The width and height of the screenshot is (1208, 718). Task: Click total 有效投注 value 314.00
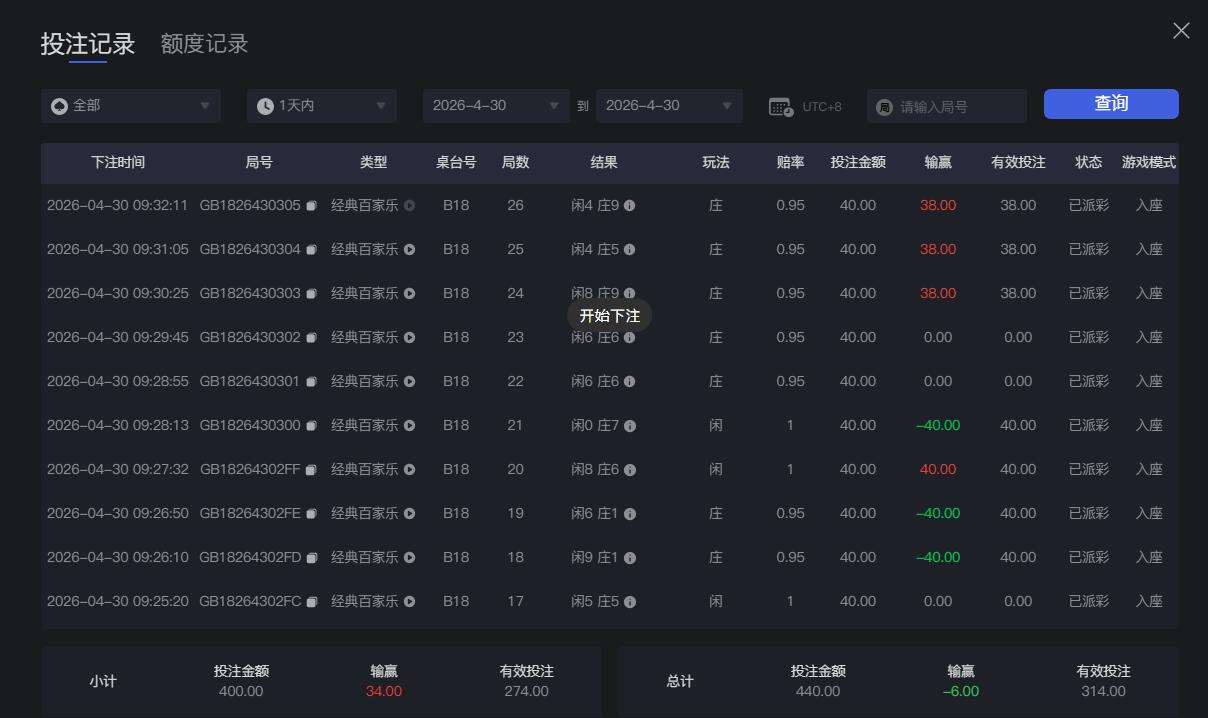1104,691
